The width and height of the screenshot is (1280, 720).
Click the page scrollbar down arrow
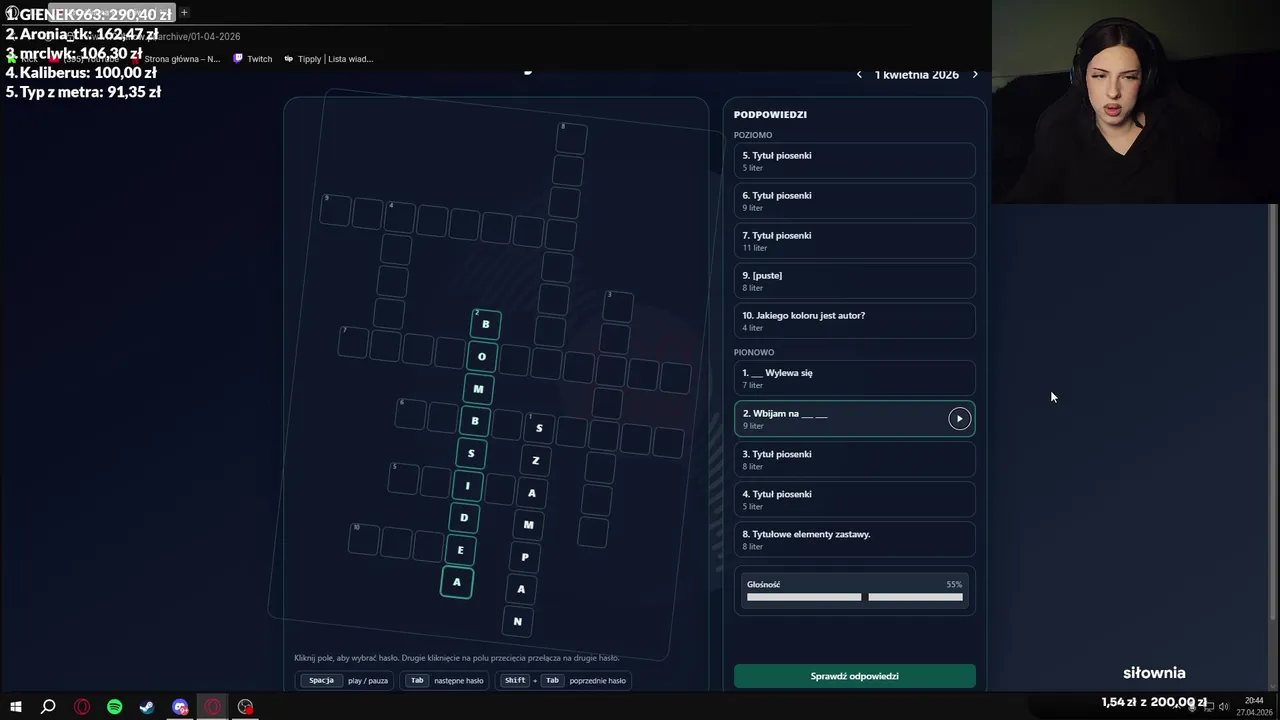click(x=1273, y=686)
